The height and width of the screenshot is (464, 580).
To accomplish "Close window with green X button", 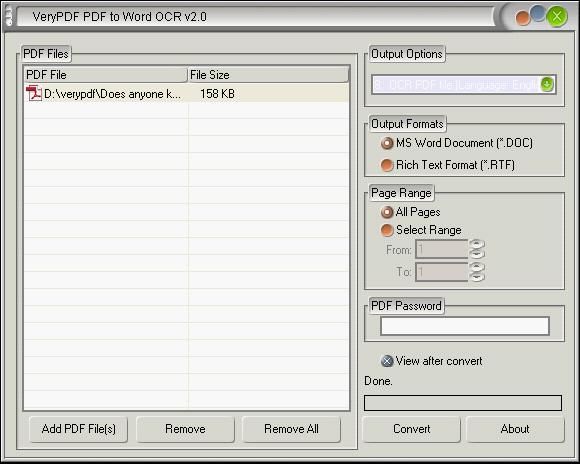I will coord(557,16).
